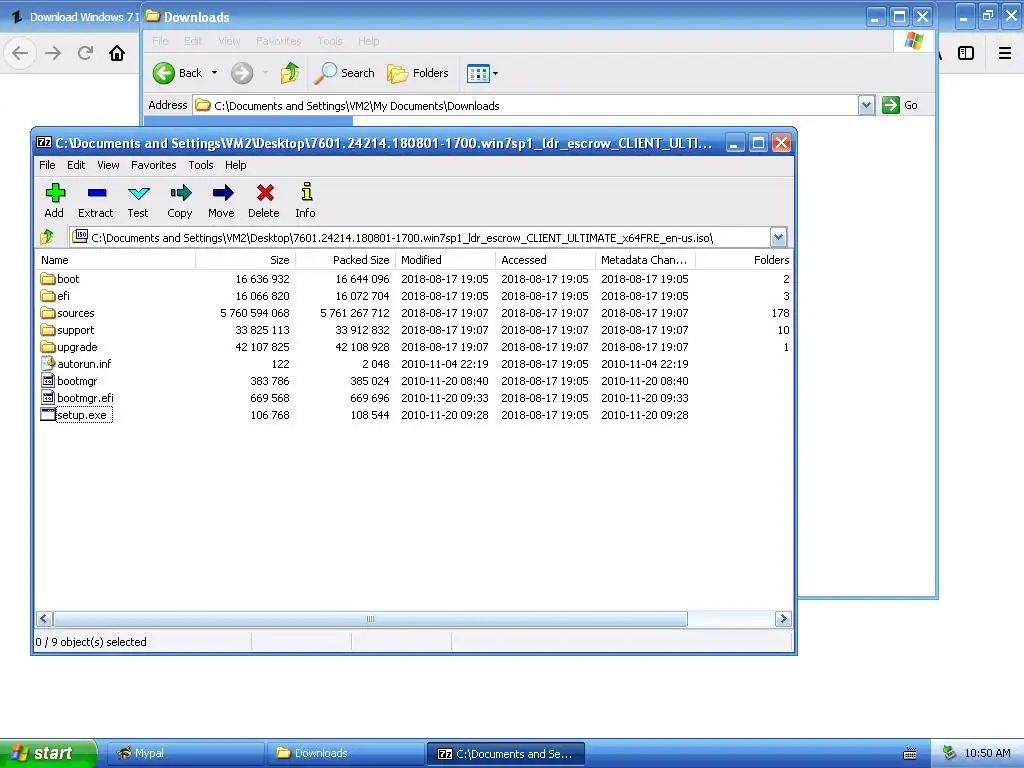Select the setup.exe file icon

(48, 415)
